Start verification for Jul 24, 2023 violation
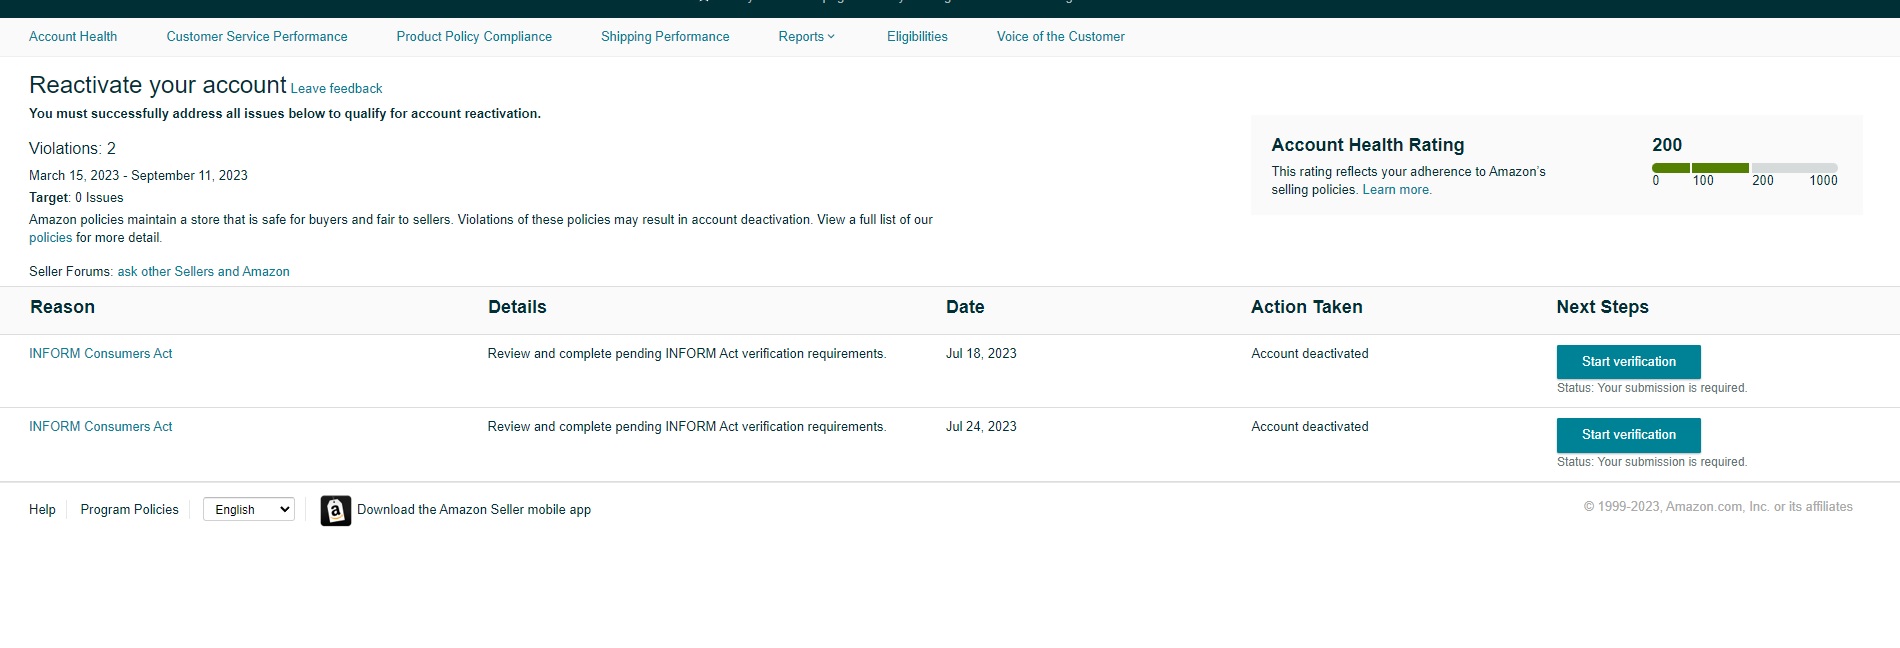This screenshot has width=1900, height=648. coord(1628,435)
